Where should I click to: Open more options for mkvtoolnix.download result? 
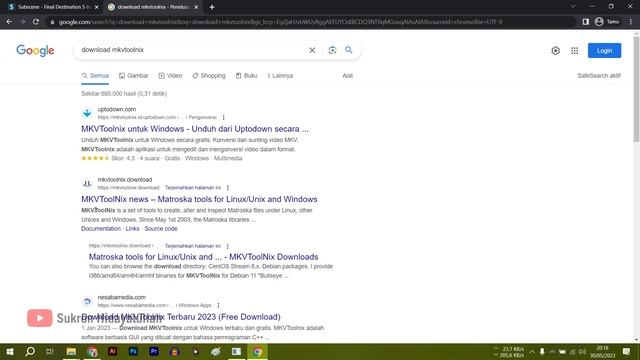228,188
